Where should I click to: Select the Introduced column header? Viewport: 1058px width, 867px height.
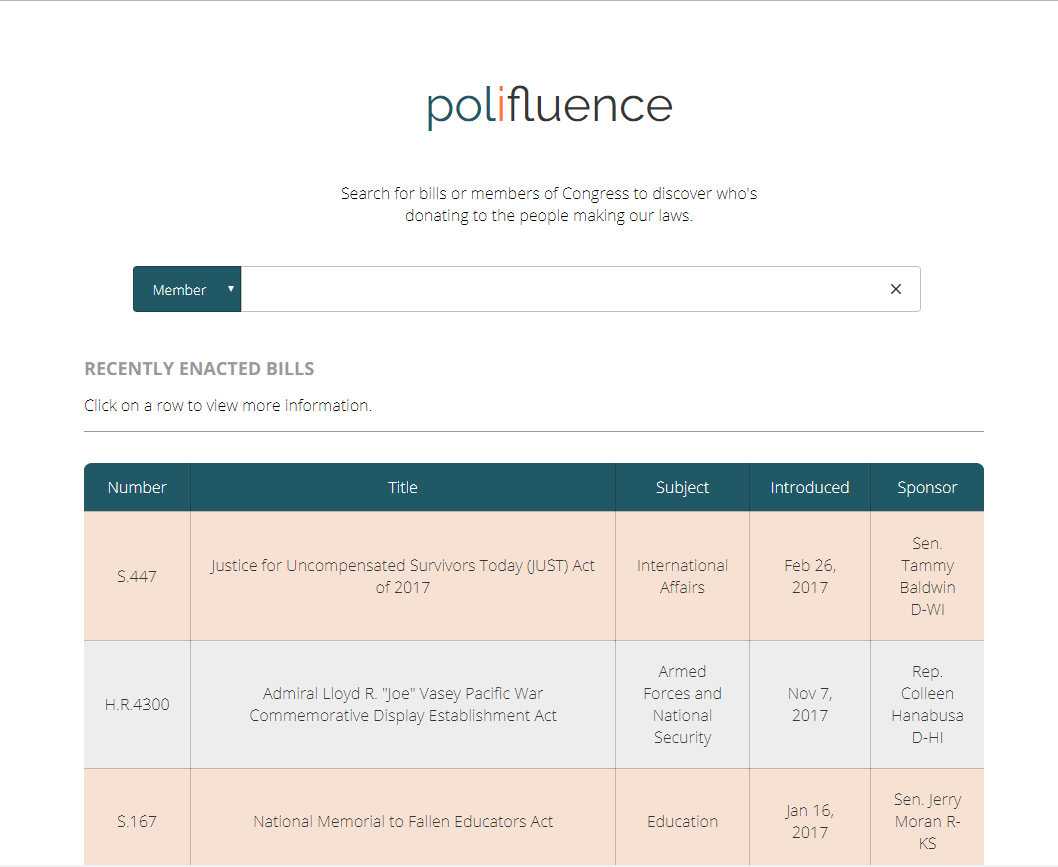[810, 487]
